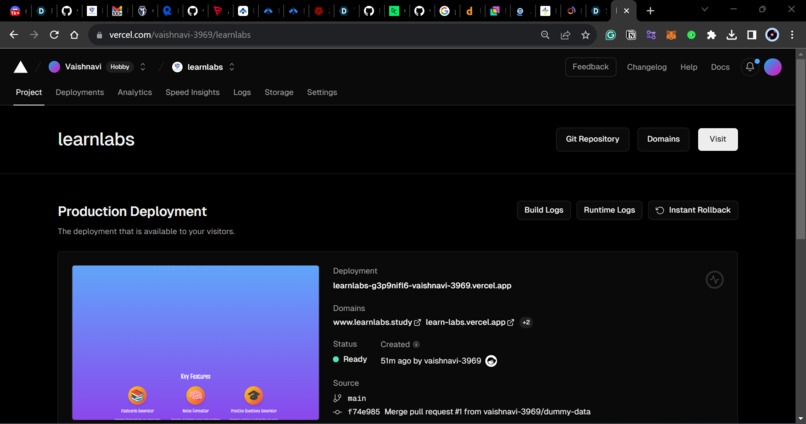
Task: Open the Storage tab
Action: coord(279,93)
